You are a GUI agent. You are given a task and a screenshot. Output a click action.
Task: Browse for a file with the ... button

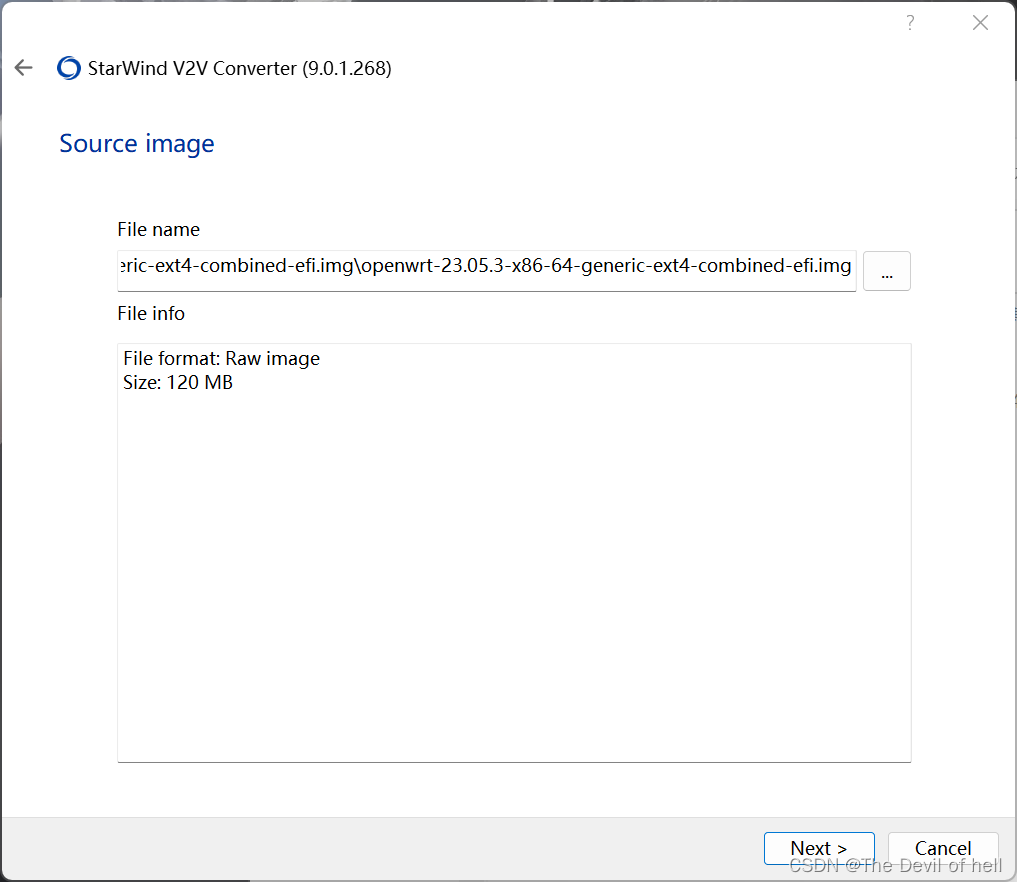[887, 271]
